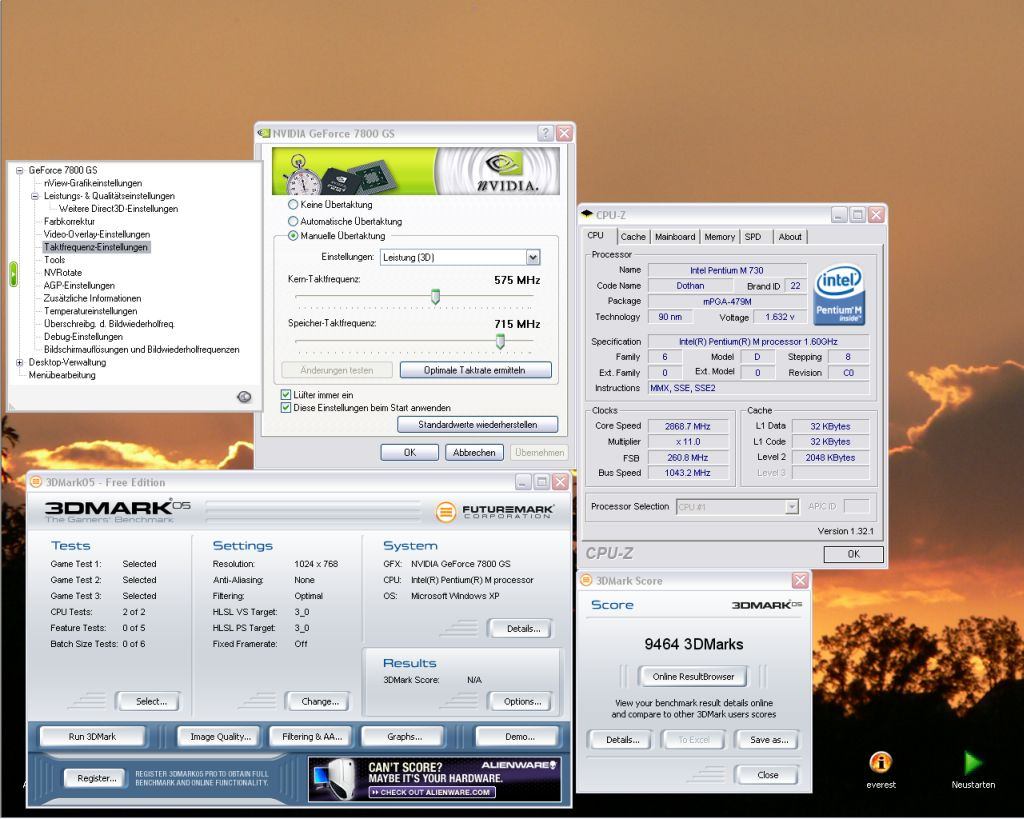Click the green side handle of NVIDIA tree panel
The image size is (1024, 819).
pyautogui.click(x=13, y=274)
